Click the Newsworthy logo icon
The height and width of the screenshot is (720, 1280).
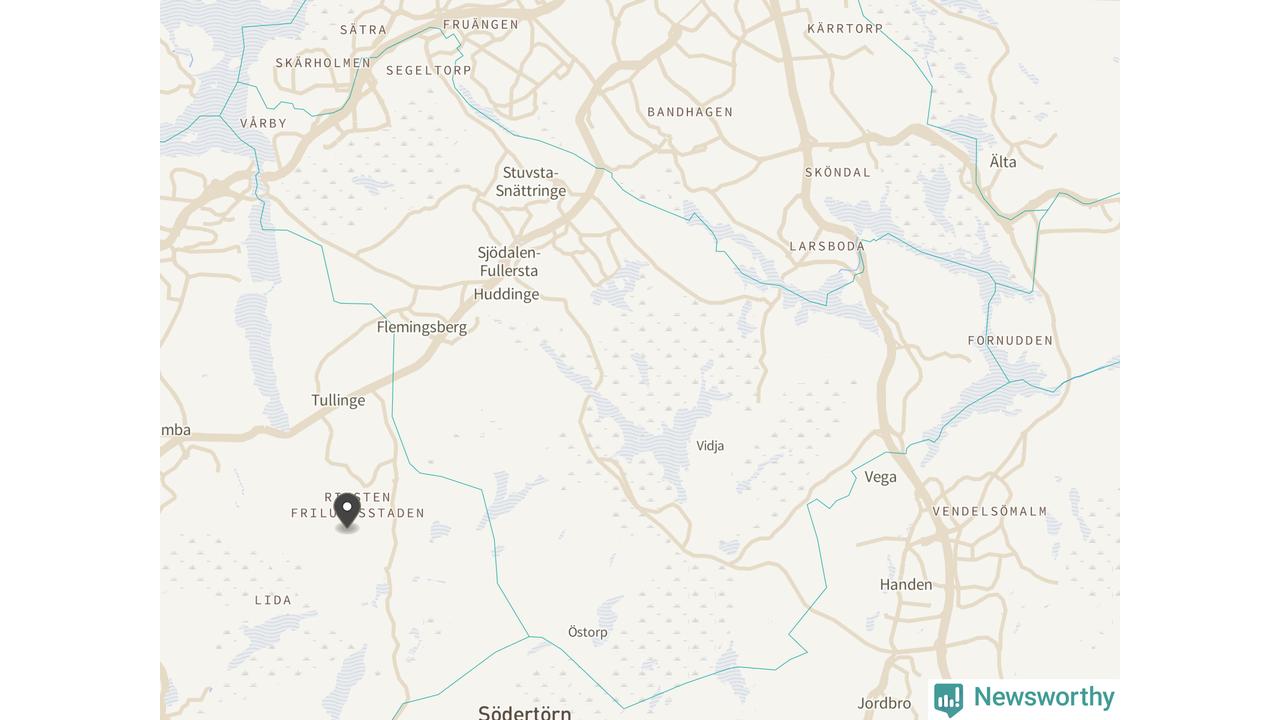pyautogui.click(x=948, y=699)
